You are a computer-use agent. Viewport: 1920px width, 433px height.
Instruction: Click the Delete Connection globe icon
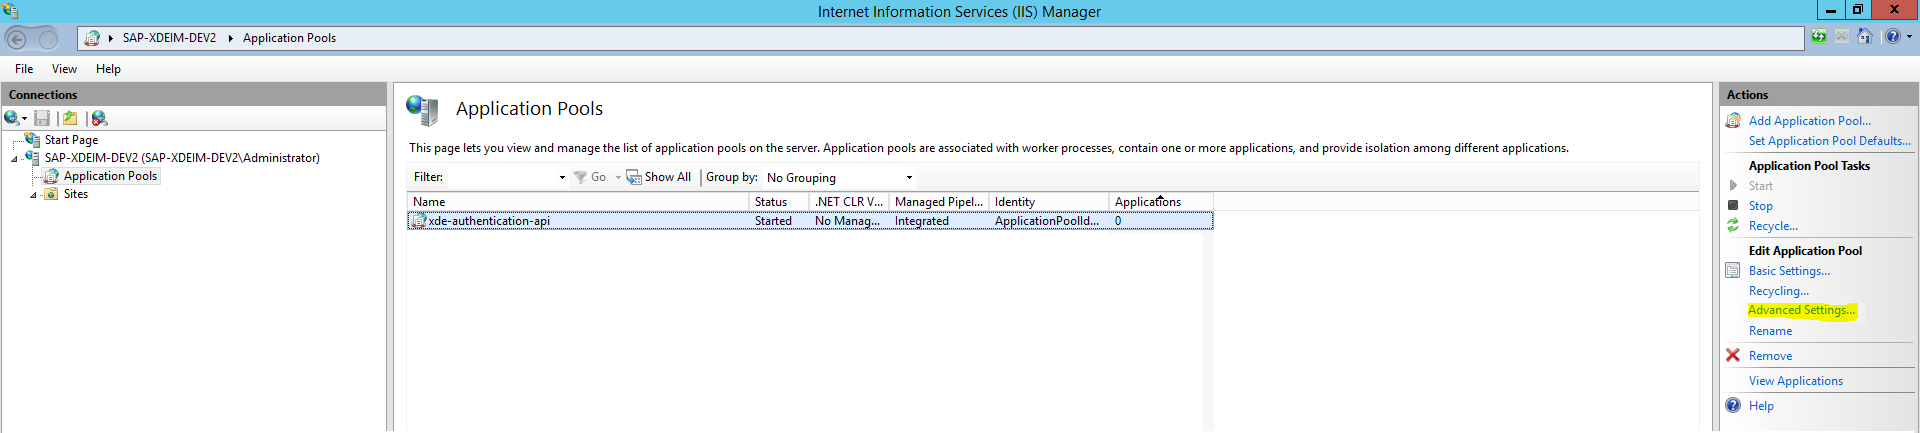coord(99,118)
